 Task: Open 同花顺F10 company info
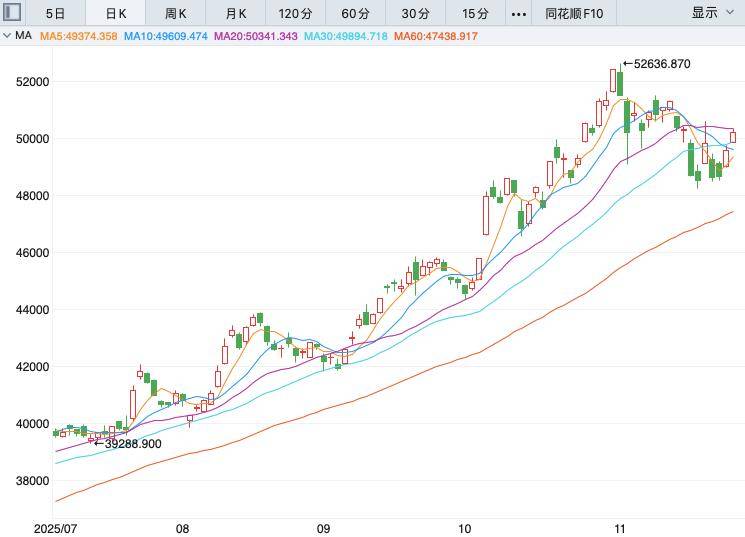(x=574, y=13)
